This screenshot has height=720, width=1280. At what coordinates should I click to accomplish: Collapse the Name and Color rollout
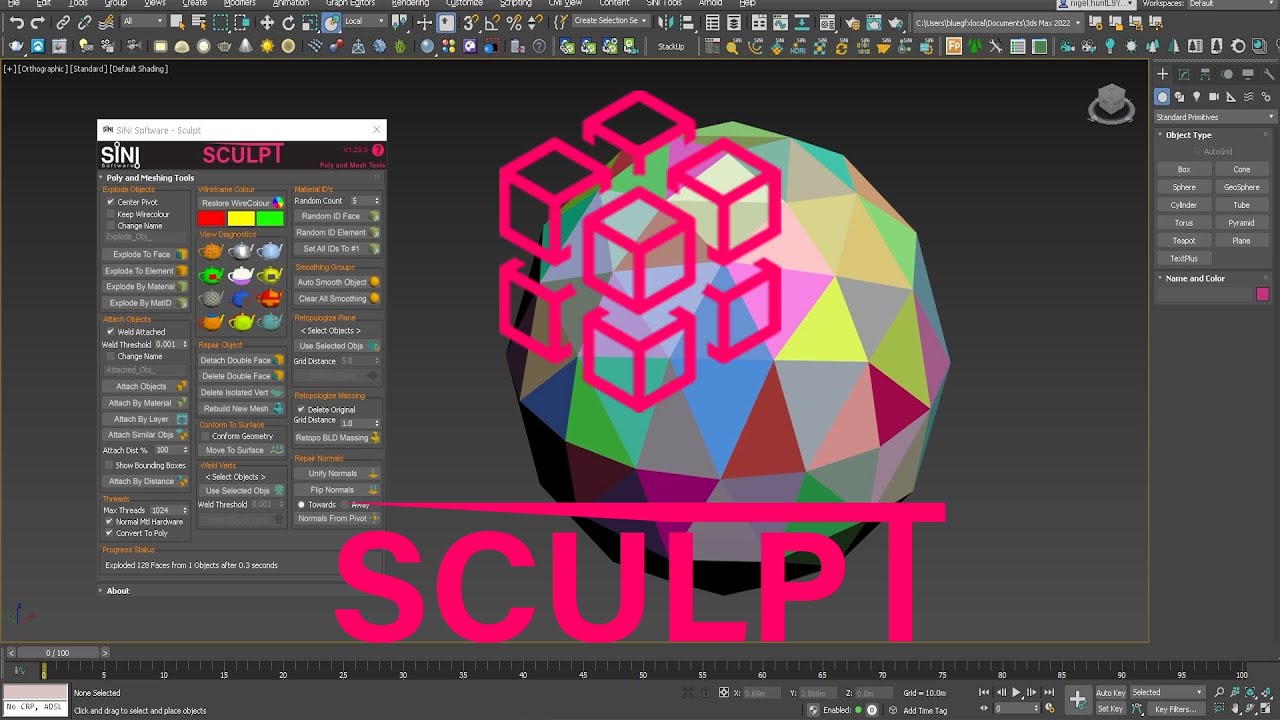tap(1195, 279)
